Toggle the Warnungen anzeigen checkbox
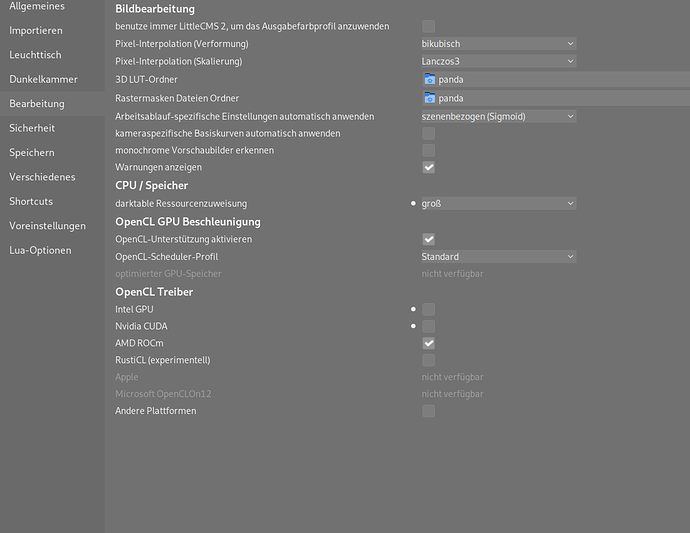The image size is (690, 533). pos(429,168)
